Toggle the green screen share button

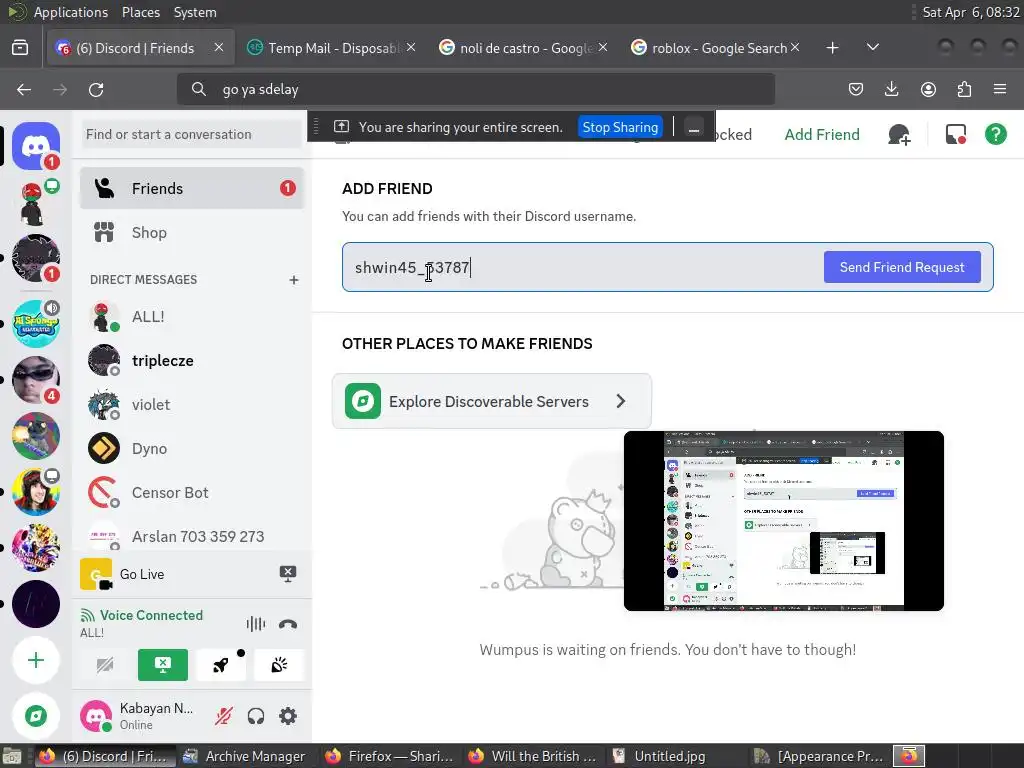pos(163,665)
